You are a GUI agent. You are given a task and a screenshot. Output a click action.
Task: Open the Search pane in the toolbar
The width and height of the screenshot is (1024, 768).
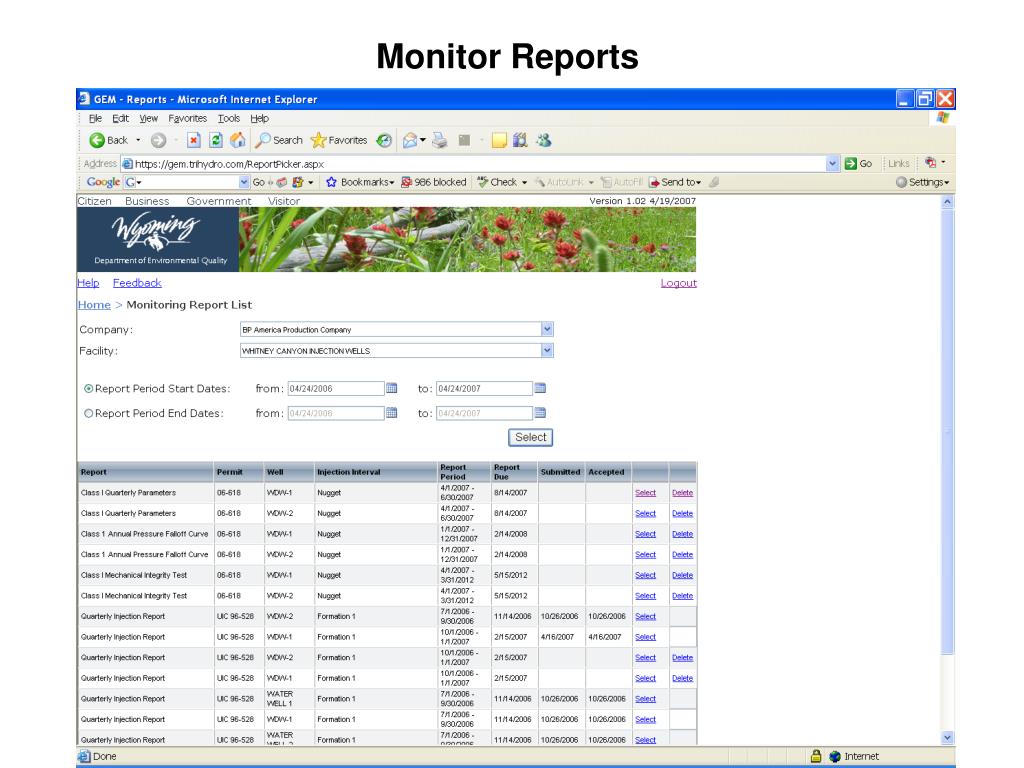[279, 140]
